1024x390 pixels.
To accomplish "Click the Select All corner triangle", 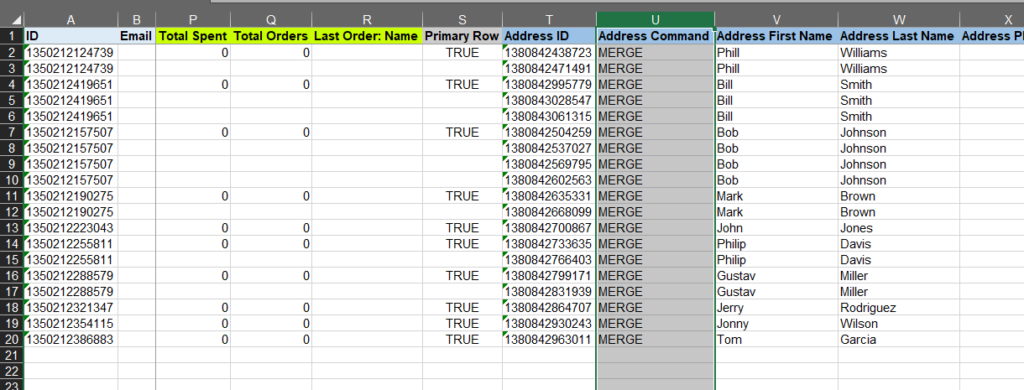I will (12, 20).
